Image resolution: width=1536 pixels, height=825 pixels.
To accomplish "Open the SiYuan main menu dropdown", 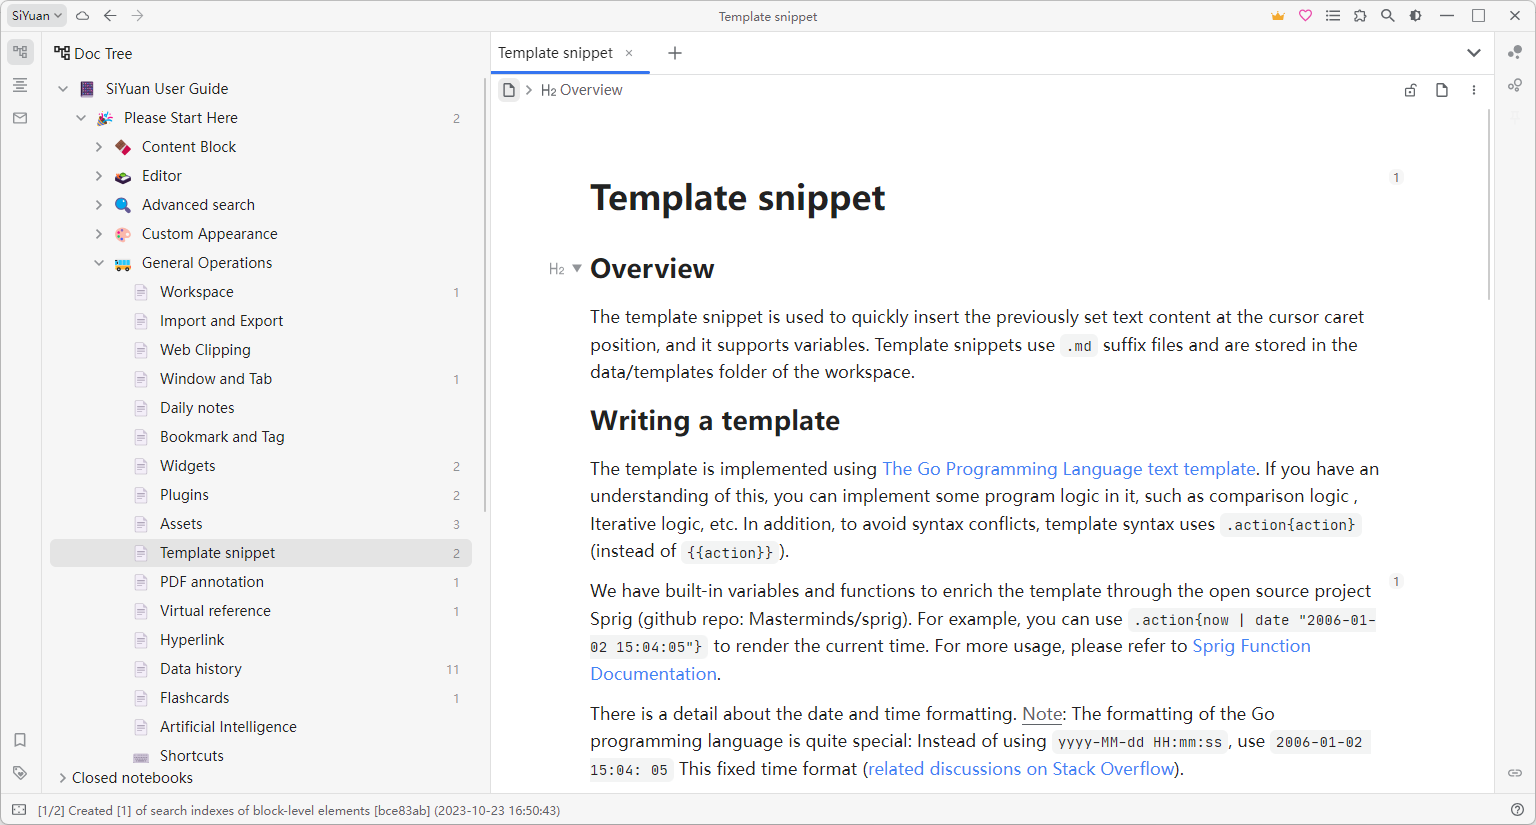I will point(37,16).
